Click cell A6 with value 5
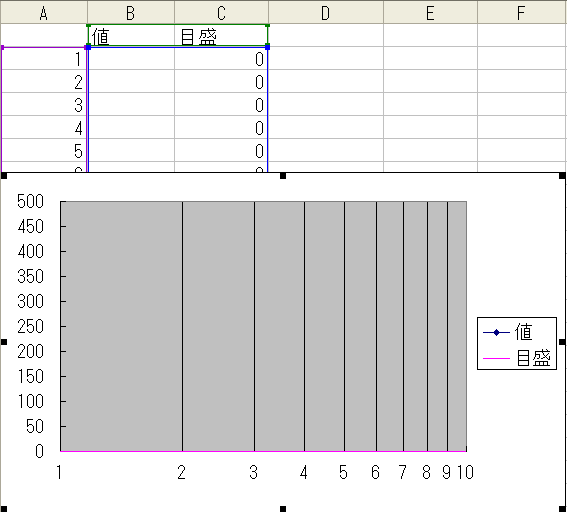Screen dimensions: 567x512 pos(44,150)
